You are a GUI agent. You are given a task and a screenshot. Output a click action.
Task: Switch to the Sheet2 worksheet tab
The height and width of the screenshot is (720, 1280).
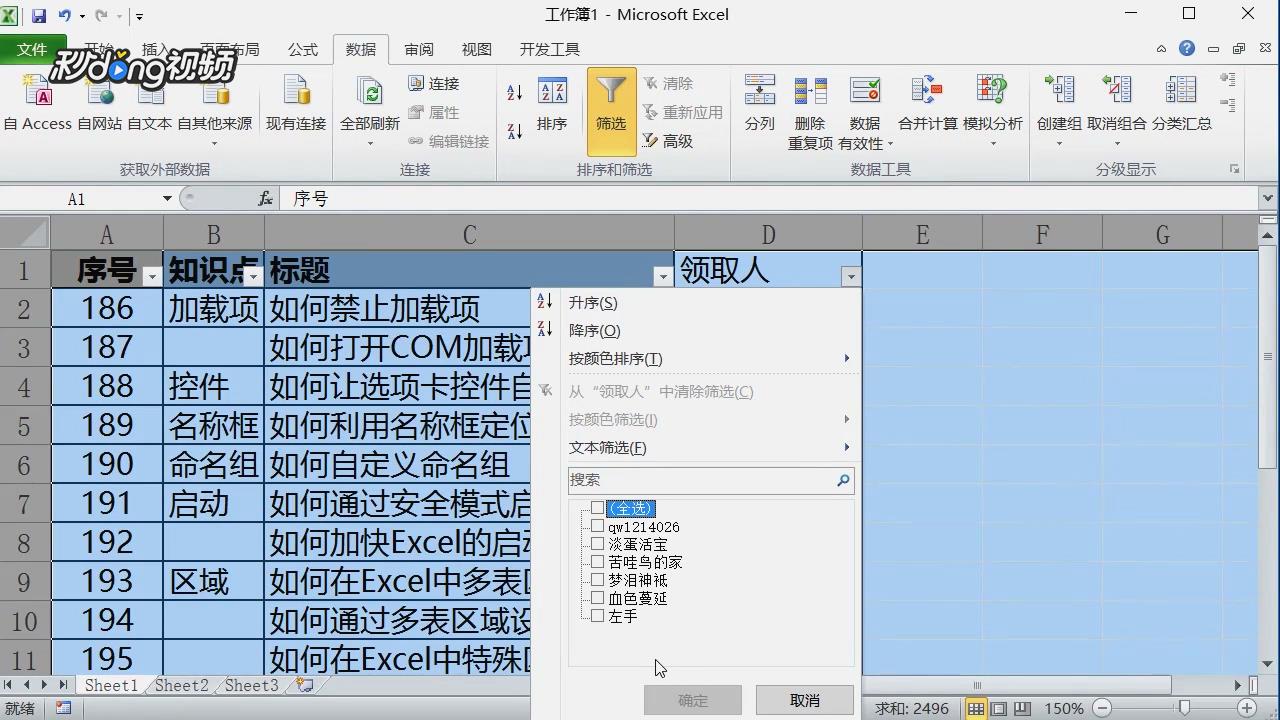[181, 685]
